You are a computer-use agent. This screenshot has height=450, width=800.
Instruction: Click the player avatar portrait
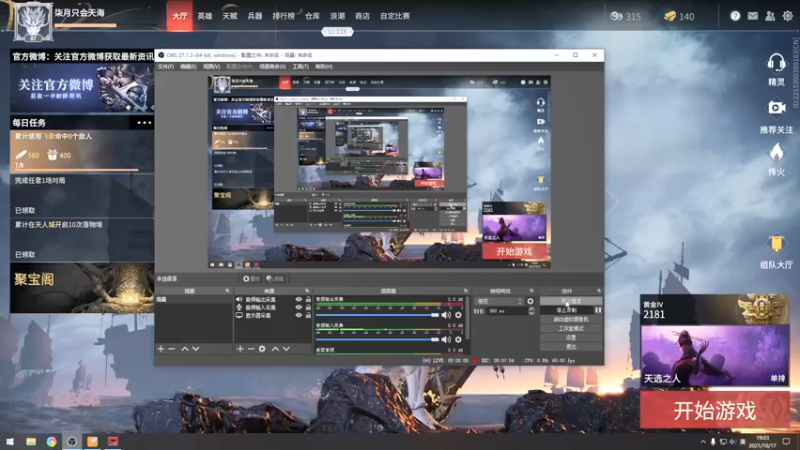33,21
